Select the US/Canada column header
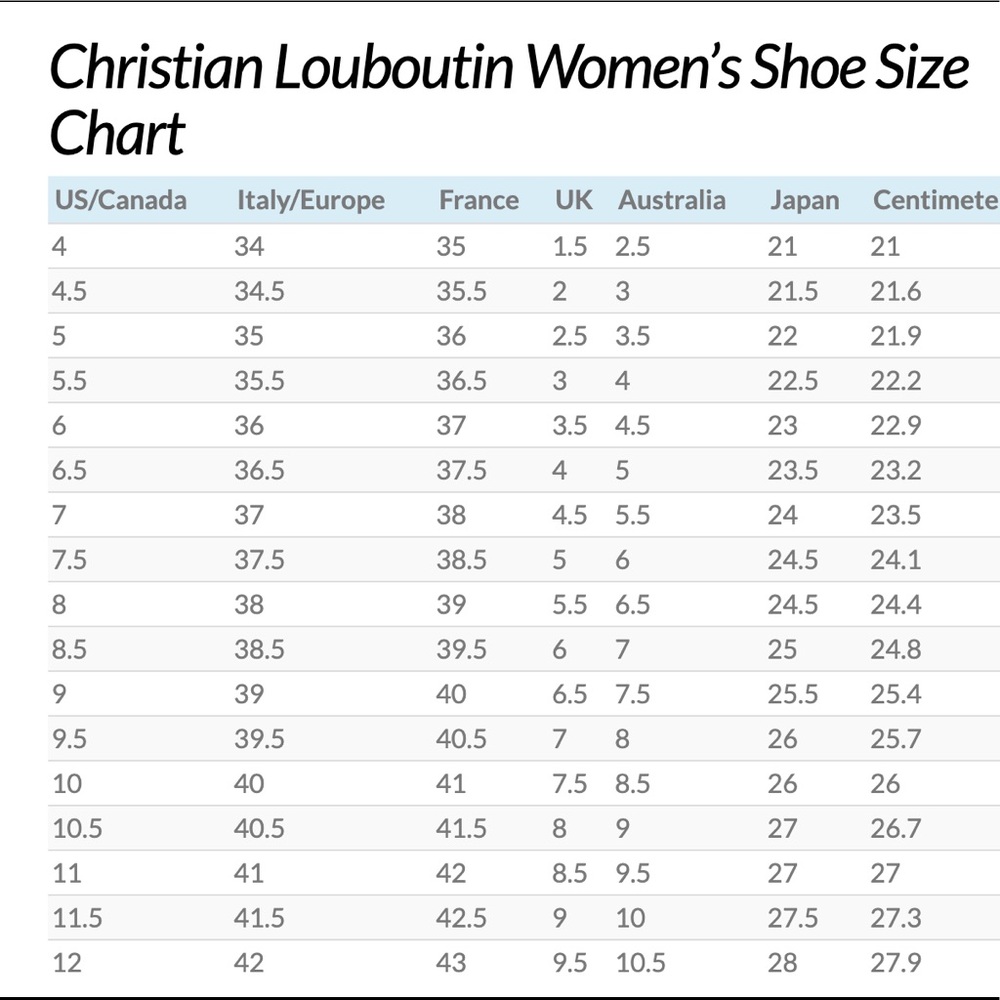This screenshot has width=1000, height=1000. (x=121, y=200)
